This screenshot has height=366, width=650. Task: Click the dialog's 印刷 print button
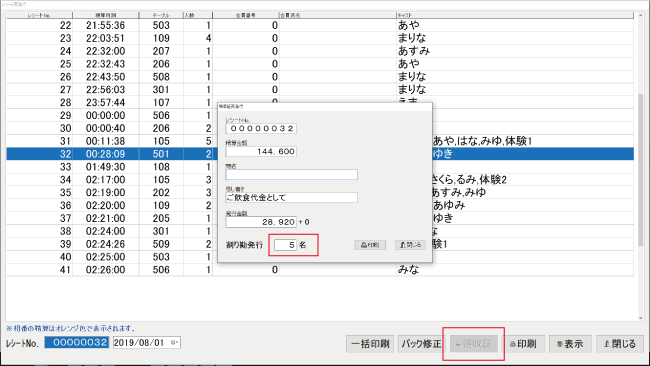point(370,245)
